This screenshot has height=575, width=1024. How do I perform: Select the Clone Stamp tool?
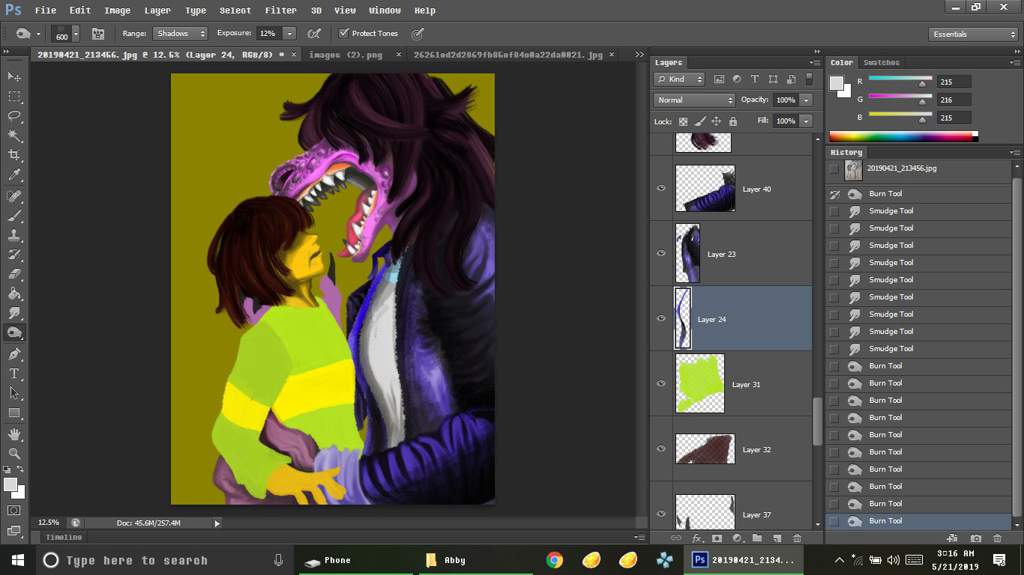click(14, 235)
